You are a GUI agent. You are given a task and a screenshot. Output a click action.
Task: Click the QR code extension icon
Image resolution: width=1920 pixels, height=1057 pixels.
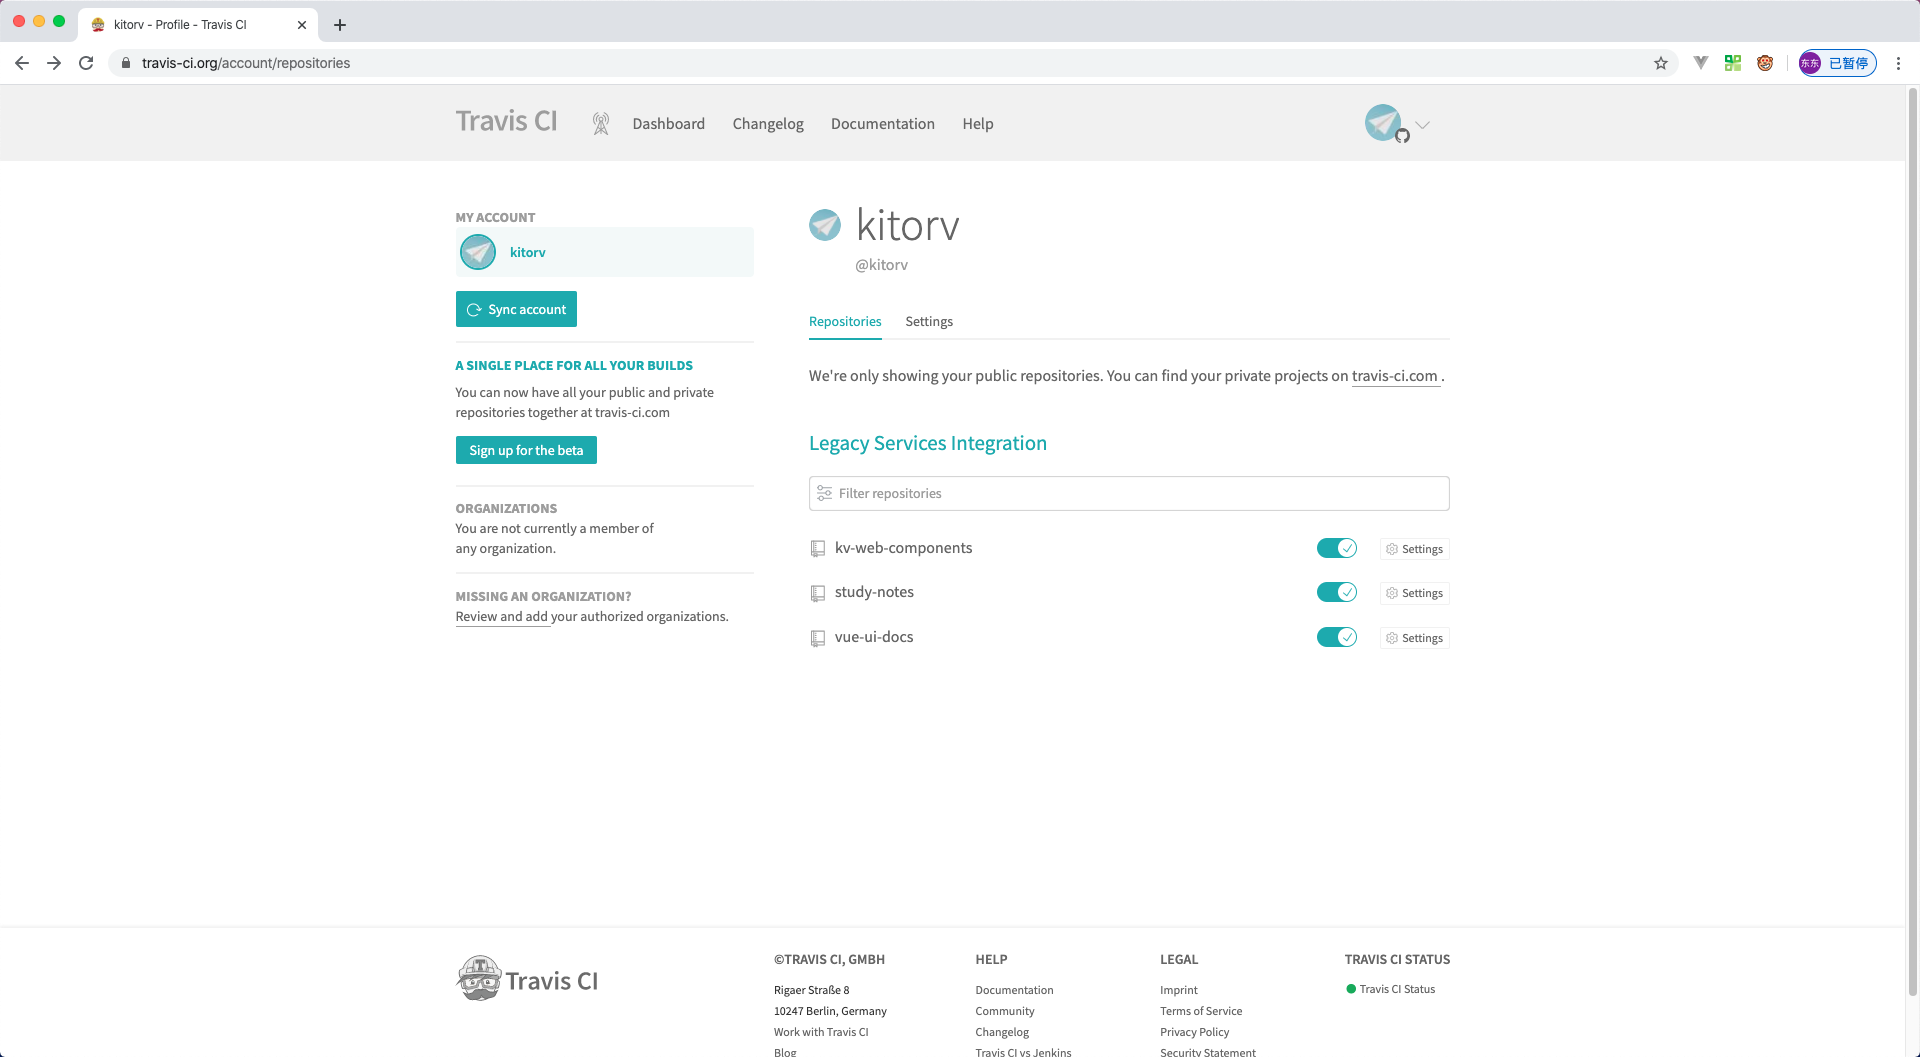[1733, 63]
